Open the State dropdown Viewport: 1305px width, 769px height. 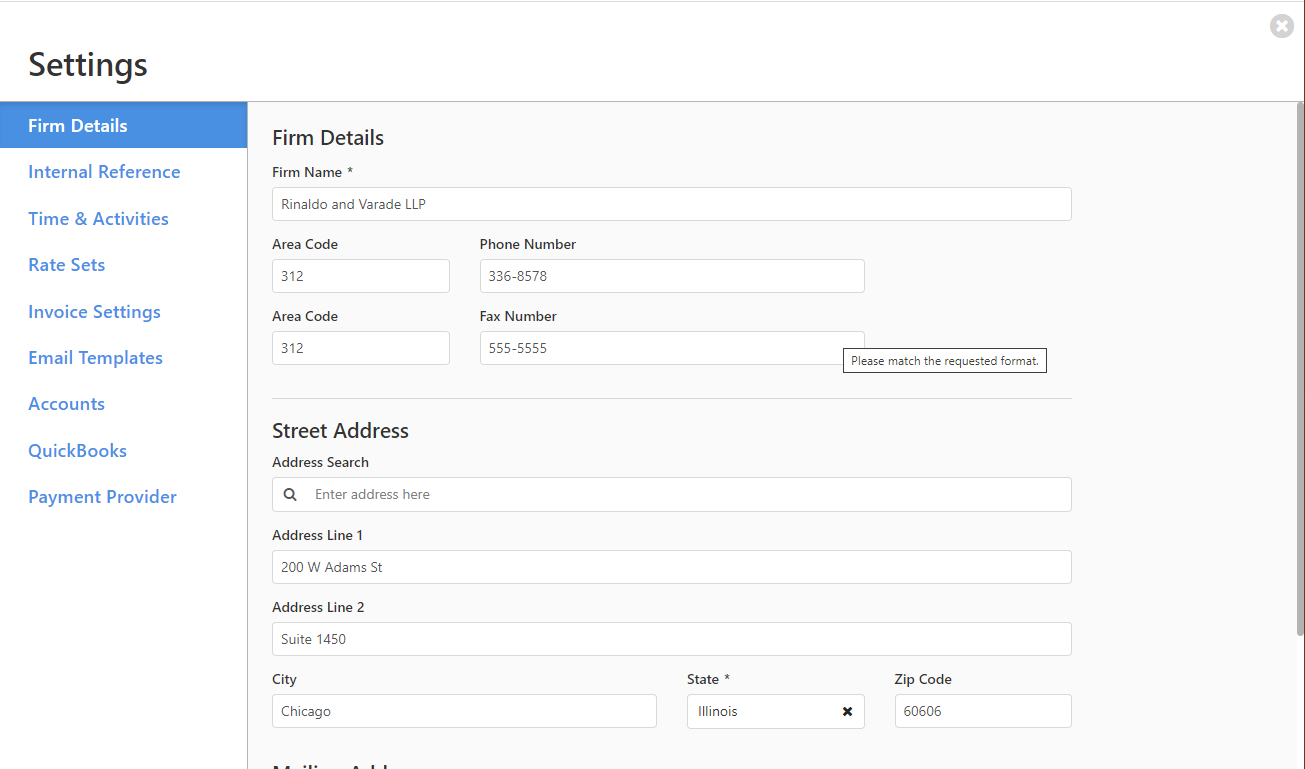[760, 711]
